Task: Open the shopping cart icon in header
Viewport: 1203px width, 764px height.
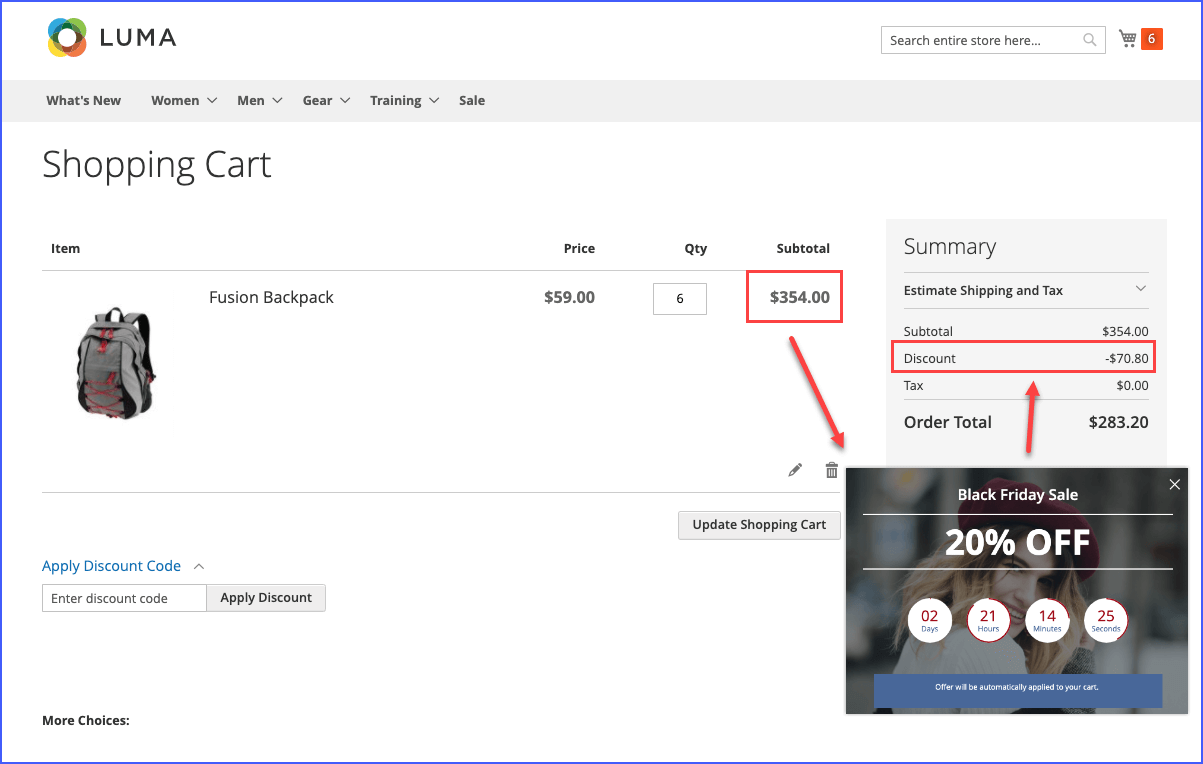Action: 1128,39
